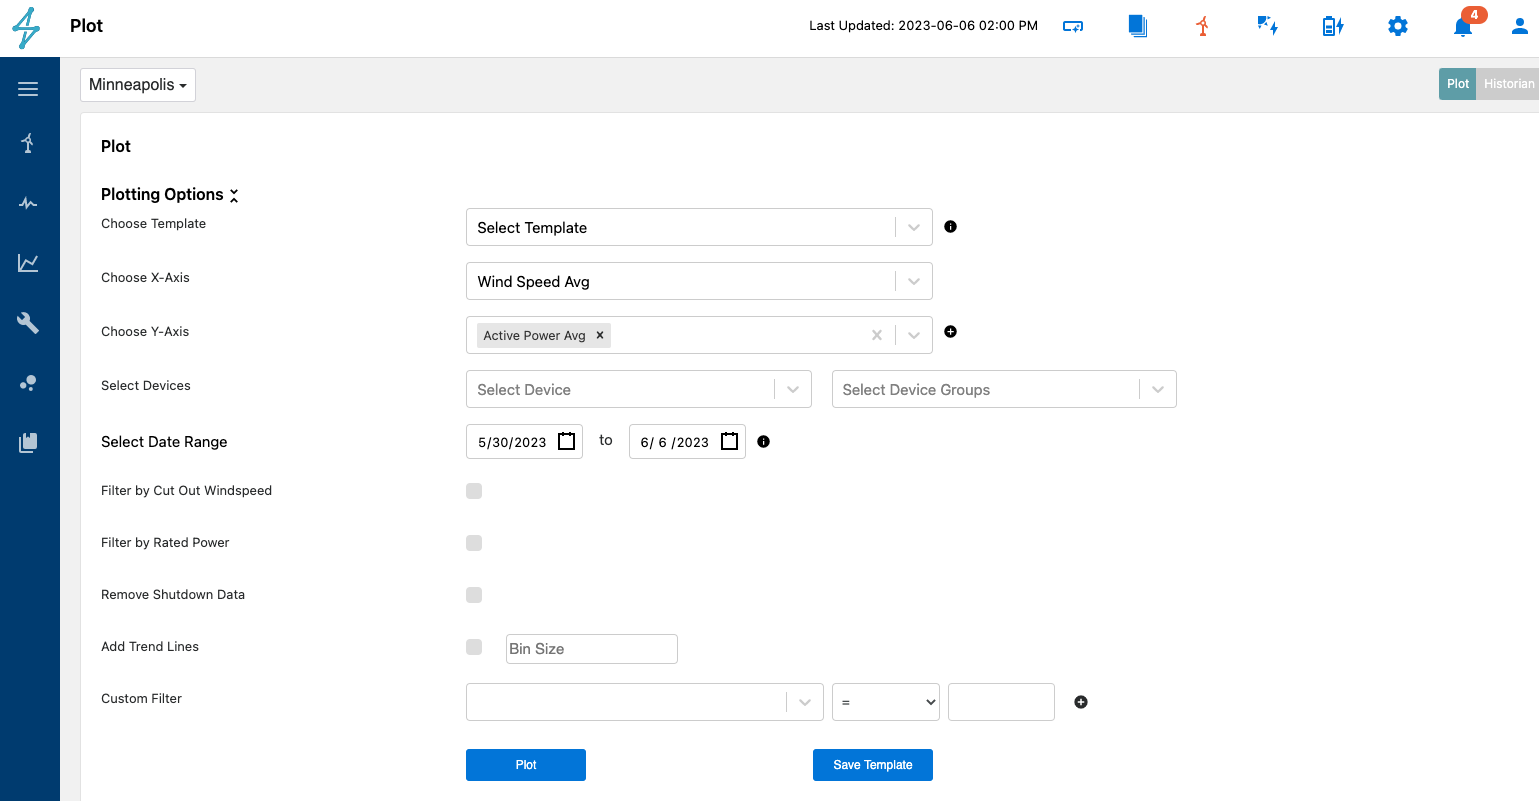Click the plus icon beside Y-Axis field
Screen dimensions: 1539x801
950,332
